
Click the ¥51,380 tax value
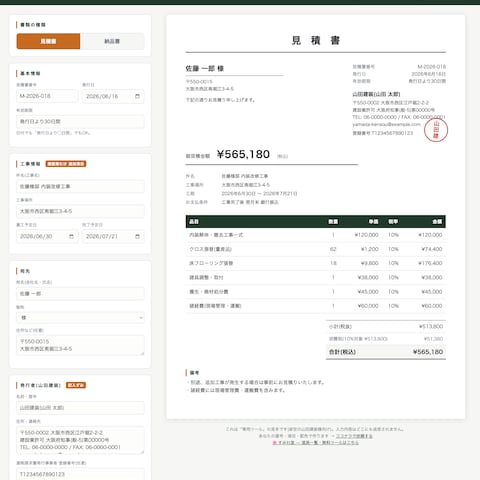[x=433, y=339]
